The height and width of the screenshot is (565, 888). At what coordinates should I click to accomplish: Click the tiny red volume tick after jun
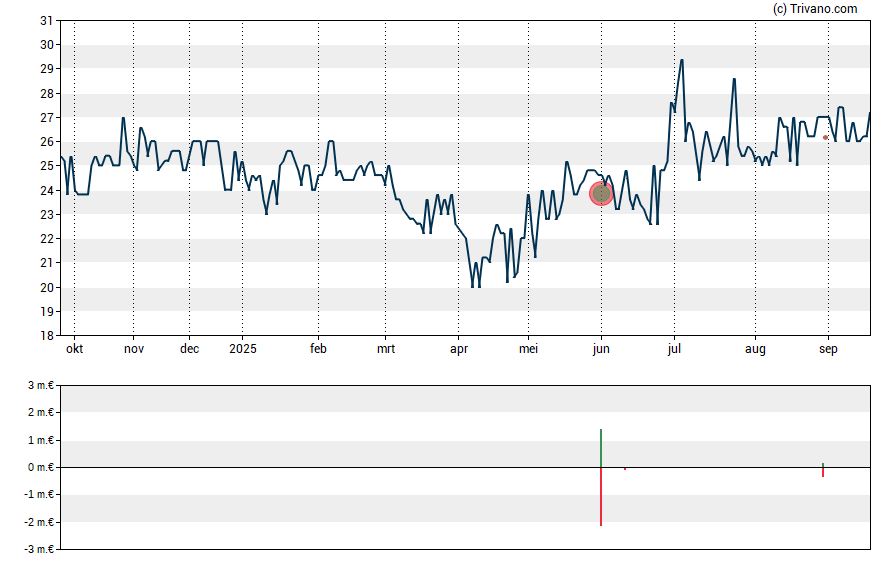pos(625,469)
